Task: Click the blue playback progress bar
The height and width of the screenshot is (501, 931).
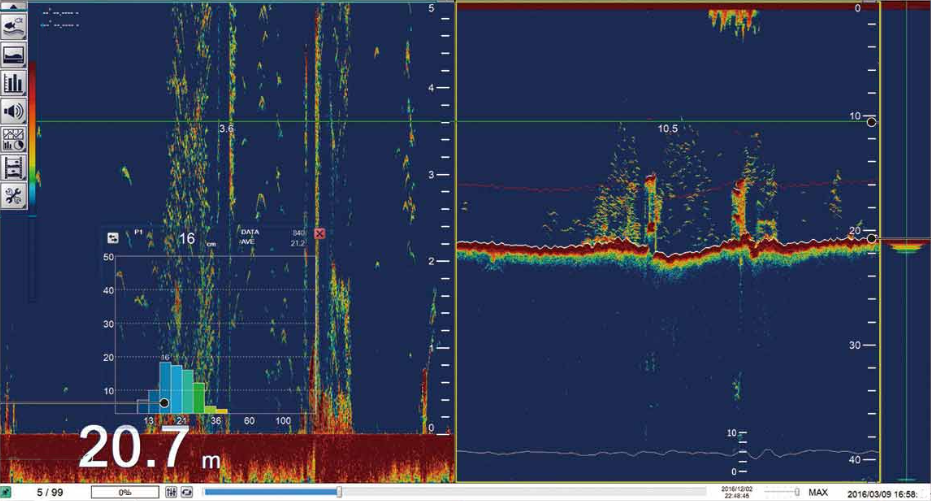Action: pos(270,492)
